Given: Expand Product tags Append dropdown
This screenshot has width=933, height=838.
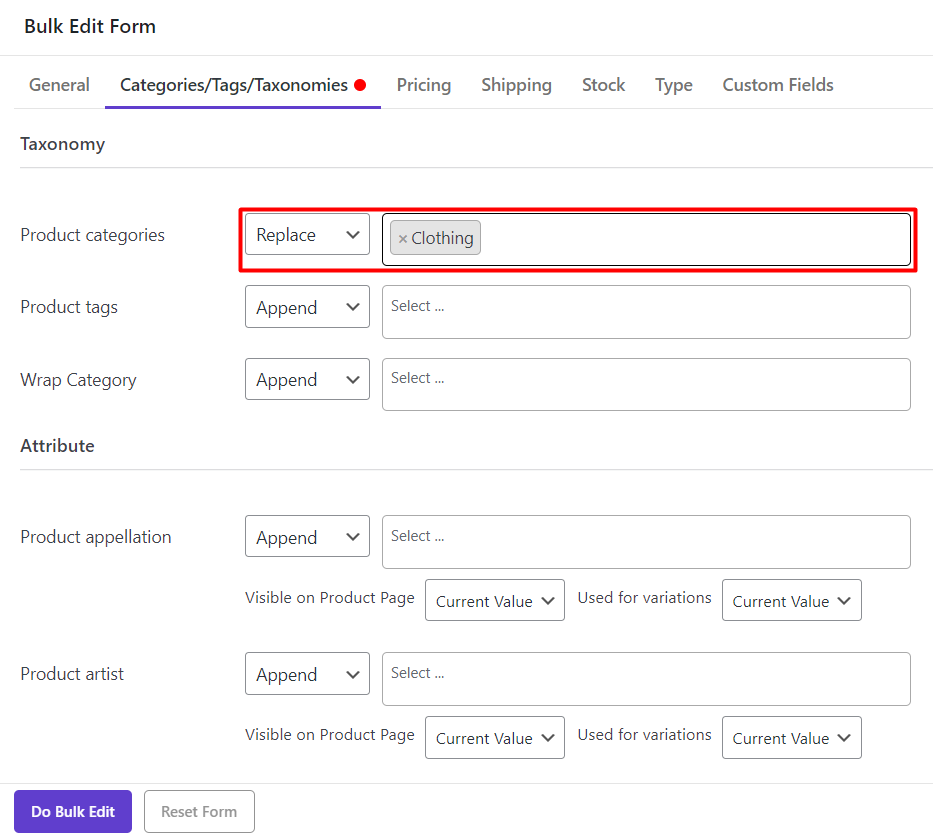Looking at the screenshot, I should 307,308.
